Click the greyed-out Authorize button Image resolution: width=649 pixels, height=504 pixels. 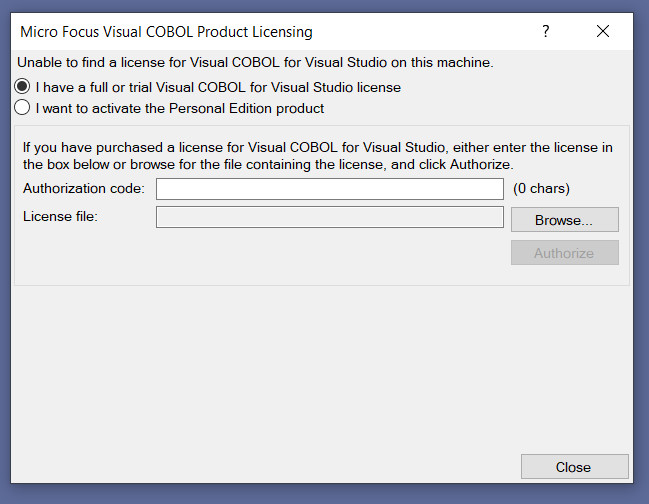click(564, 253)
